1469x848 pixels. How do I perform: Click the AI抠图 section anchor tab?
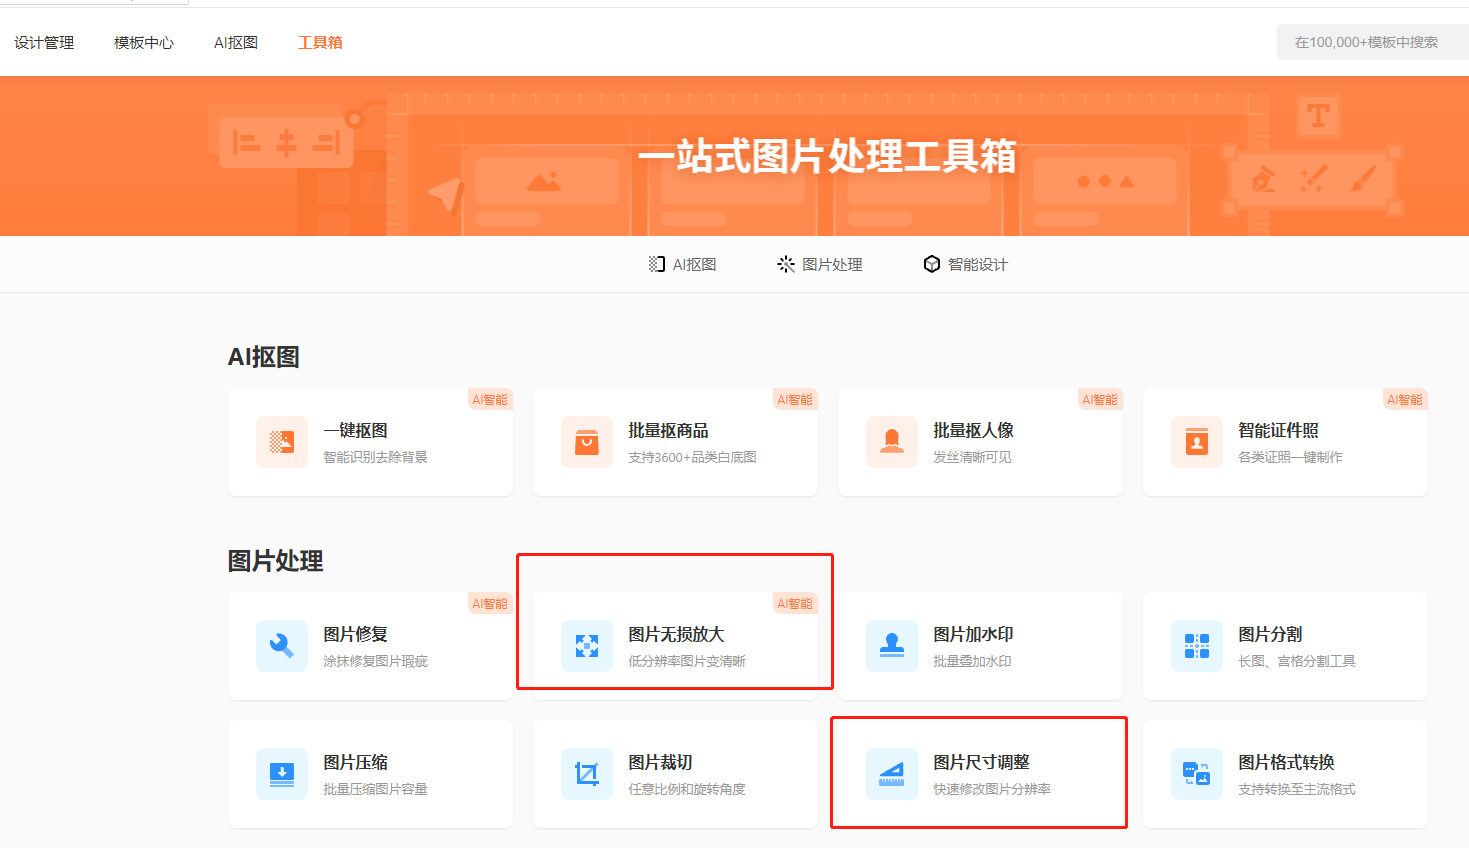683,264
